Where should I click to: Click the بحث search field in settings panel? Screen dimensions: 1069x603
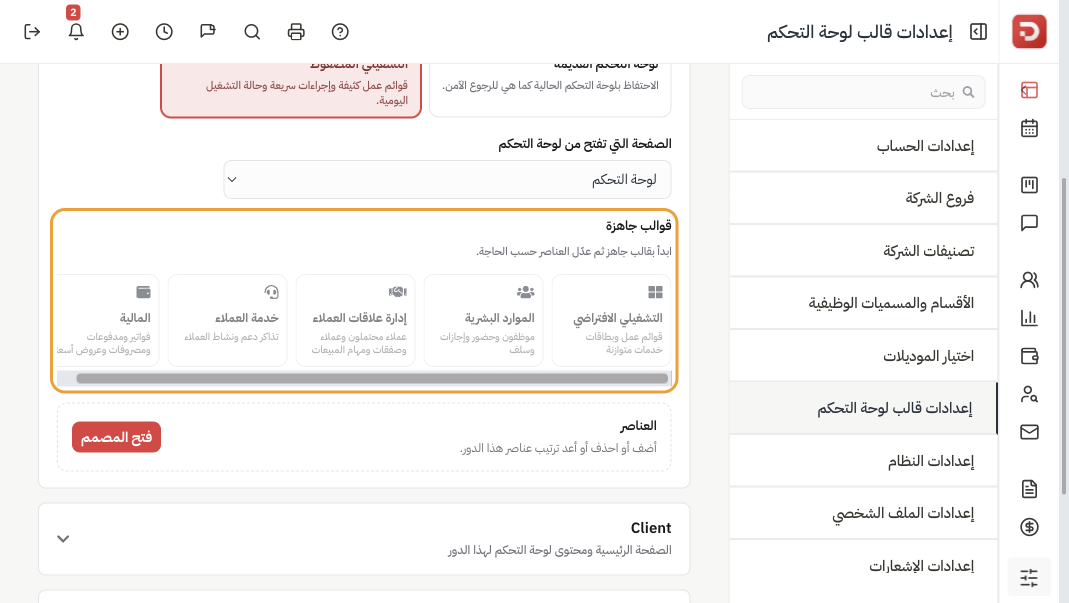click(863, 92)
